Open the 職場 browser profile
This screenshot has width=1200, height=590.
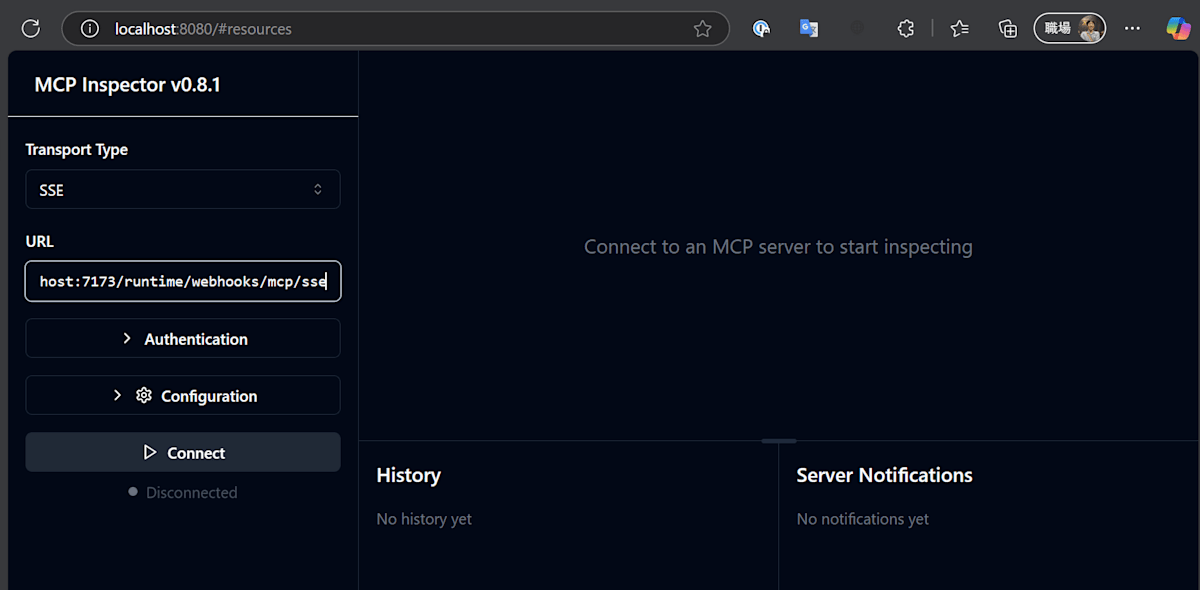pyautogui.click(x=1070, y=28)
